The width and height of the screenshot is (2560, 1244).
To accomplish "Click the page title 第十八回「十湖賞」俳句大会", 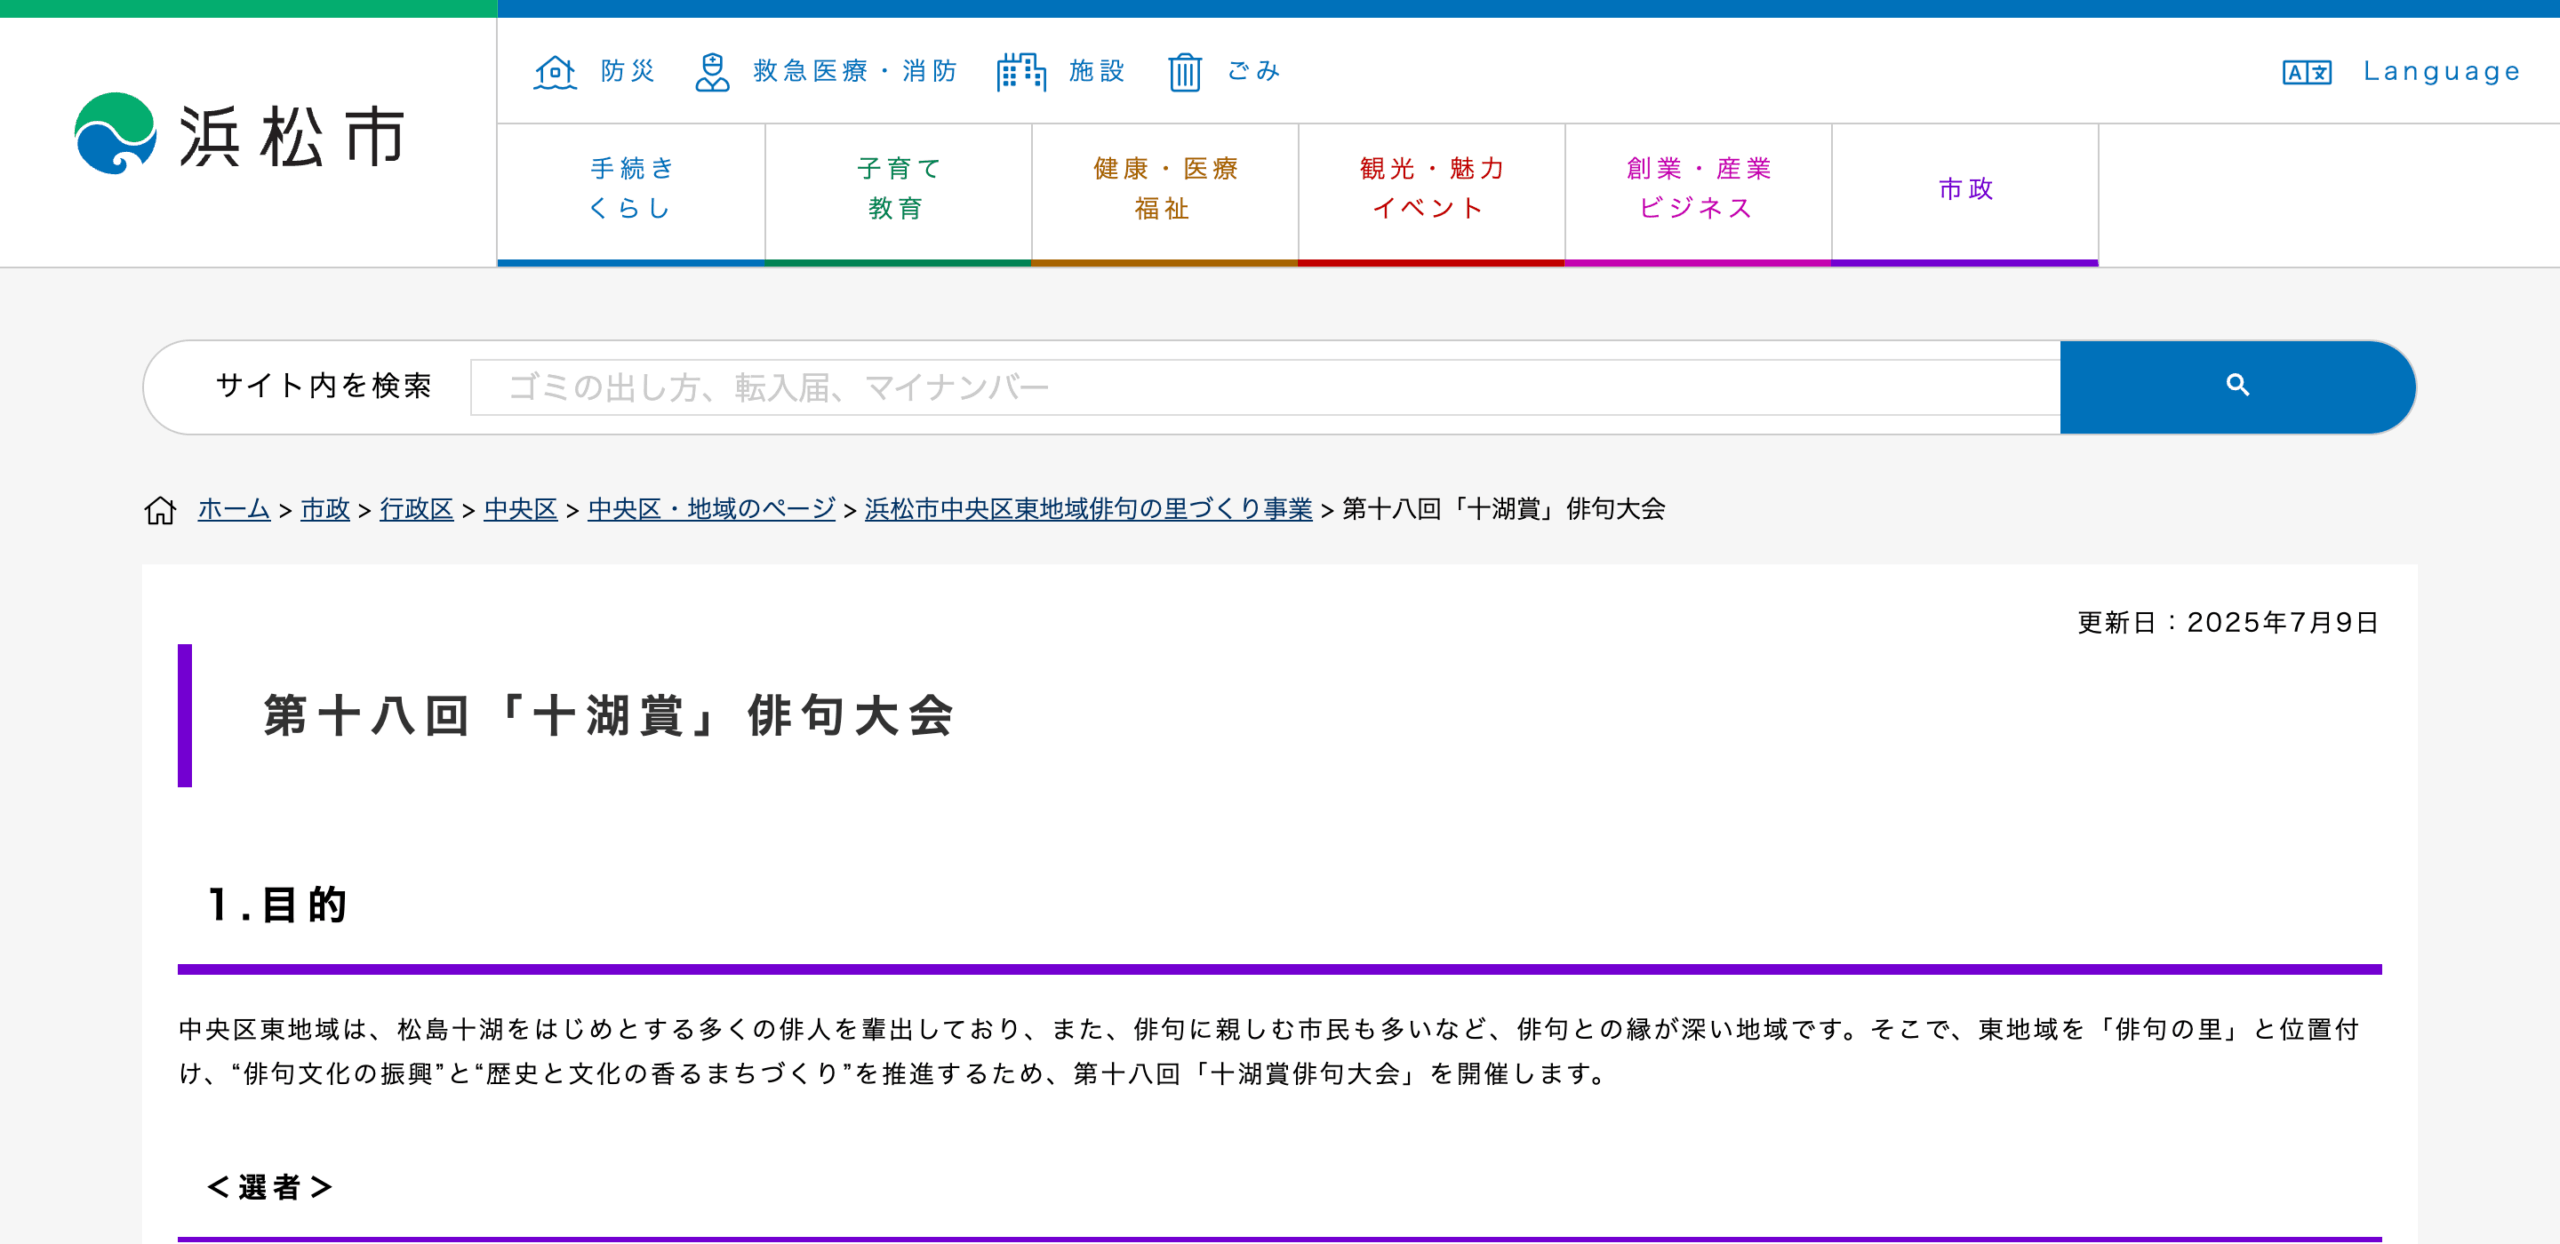I will (608, 716).
